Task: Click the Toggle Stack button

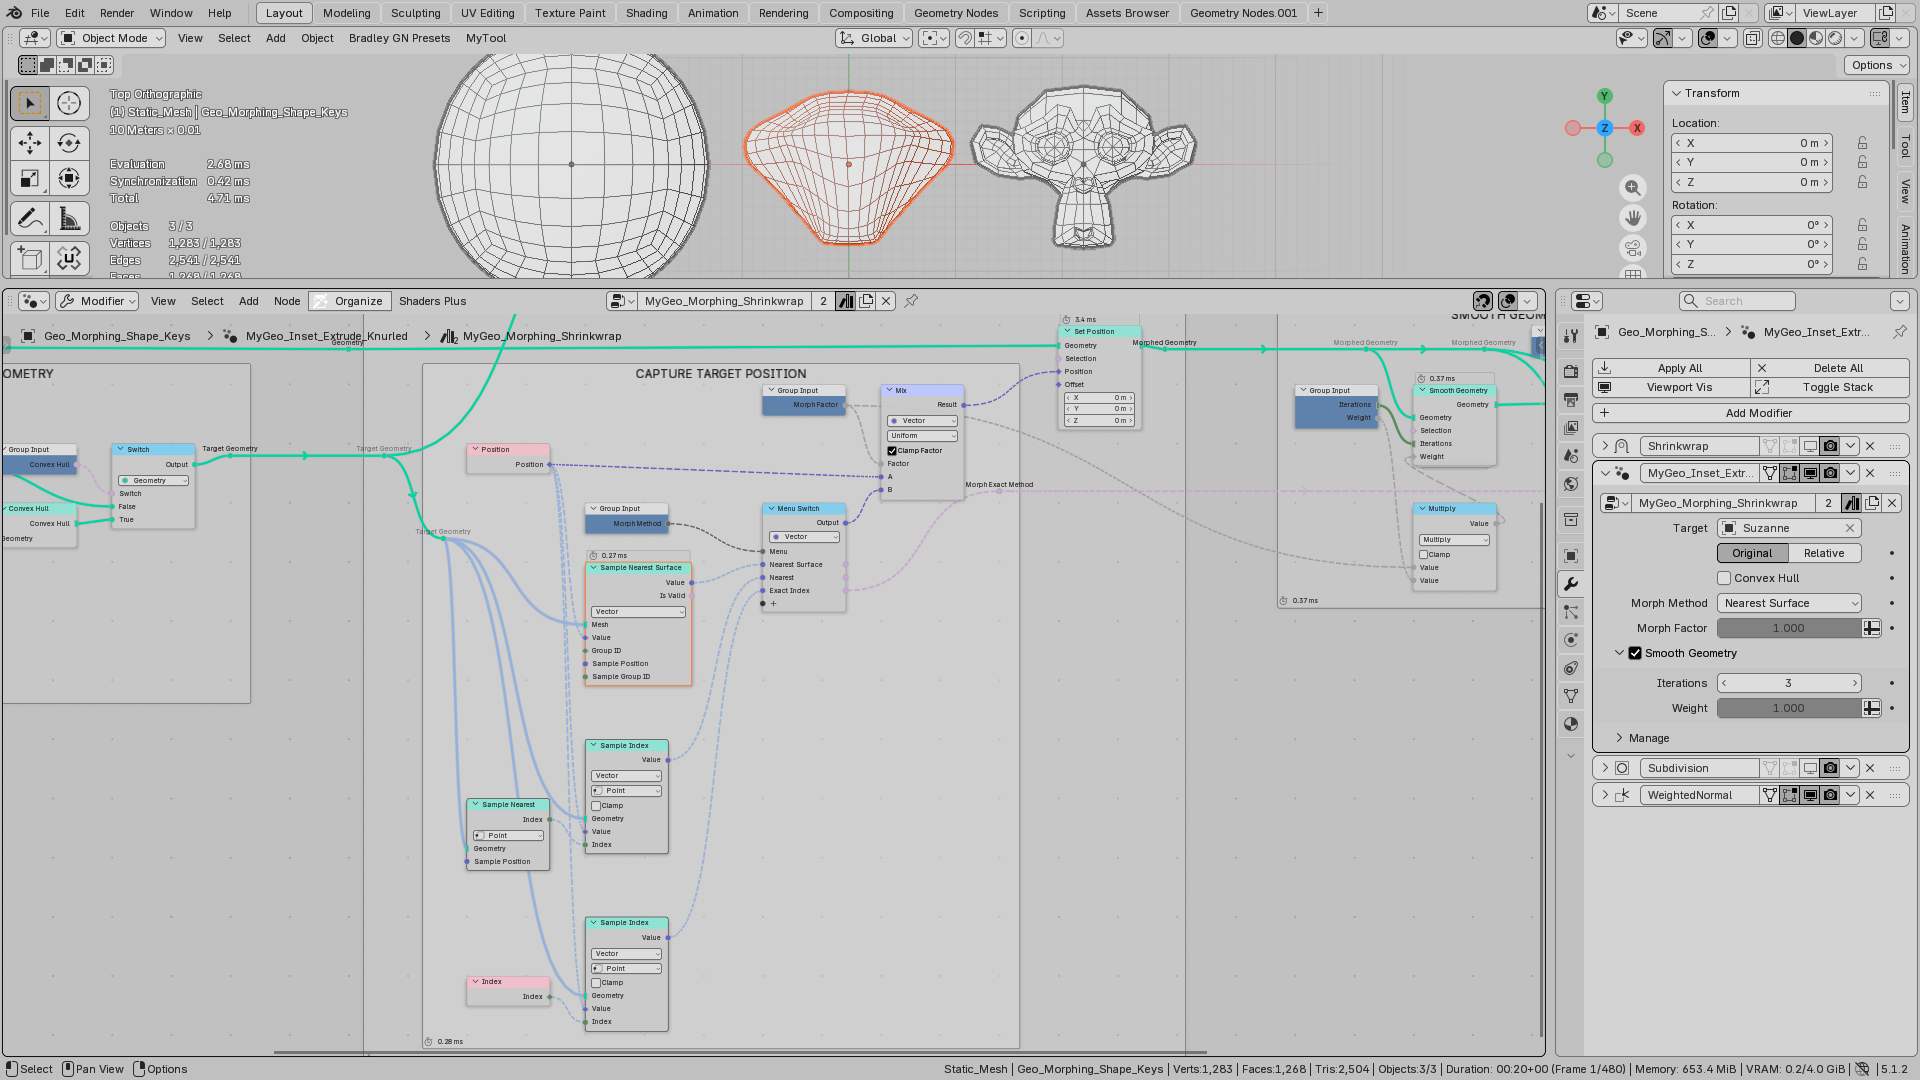Action: tap(1830, 387)
